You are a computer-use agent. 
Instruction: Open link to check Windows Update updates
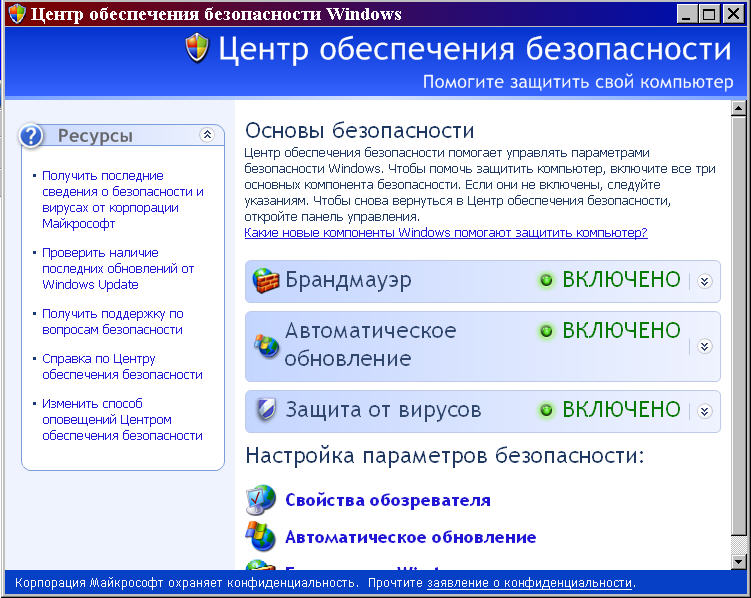[x=118, y=269]
